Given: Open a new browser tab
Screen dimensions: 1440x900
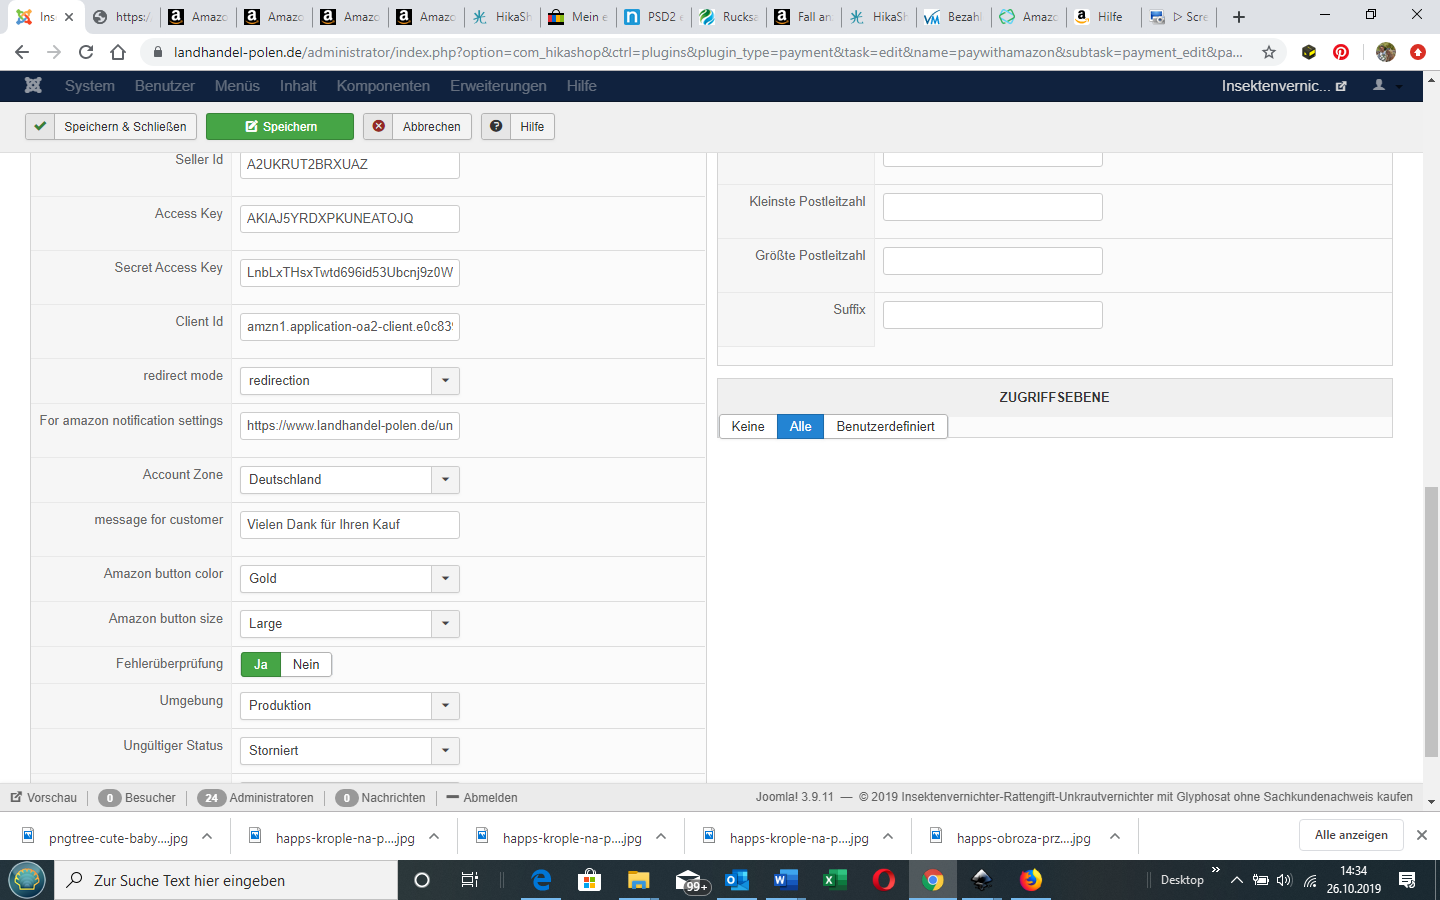Looking at the screenshot, I should [x=1239, y=17].
